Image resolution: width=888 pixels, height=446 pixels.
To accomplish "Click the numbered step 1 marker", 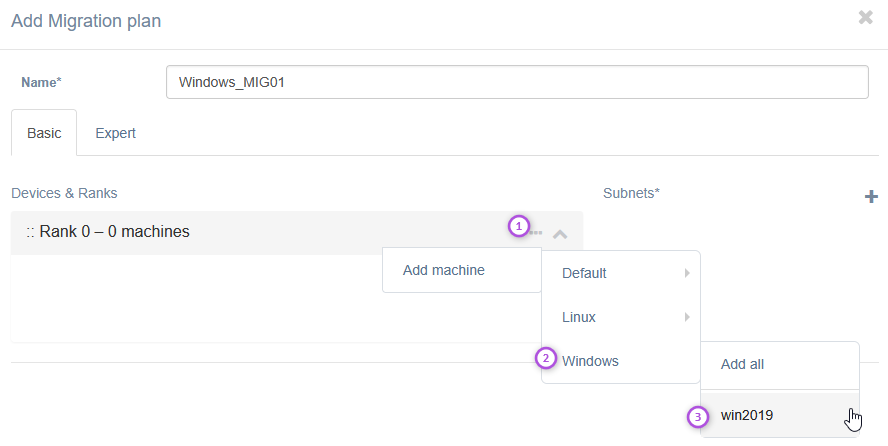I will pos(517,226).
